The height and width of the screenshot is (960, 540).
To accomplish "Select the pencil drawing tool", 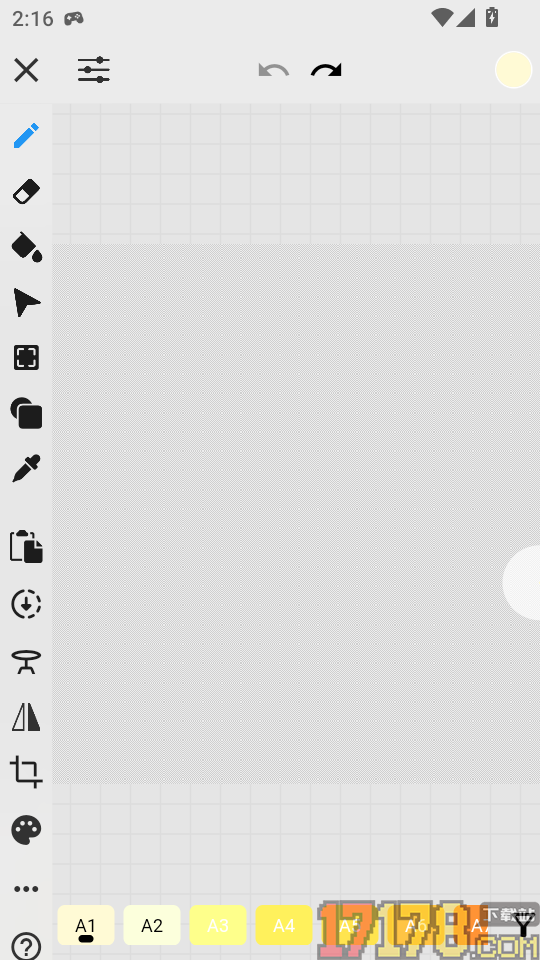I will click(x=26, y=136).
